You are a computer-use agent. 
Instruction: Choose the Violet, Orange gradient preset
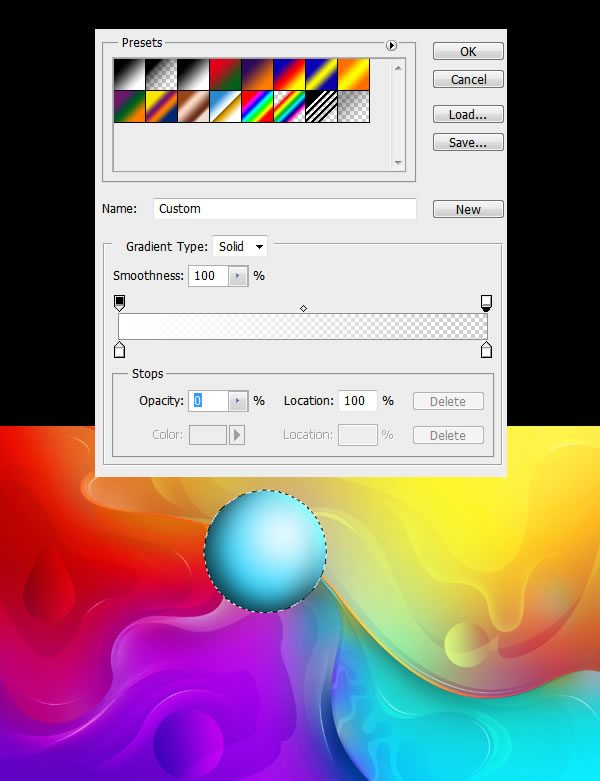point(257,74)
